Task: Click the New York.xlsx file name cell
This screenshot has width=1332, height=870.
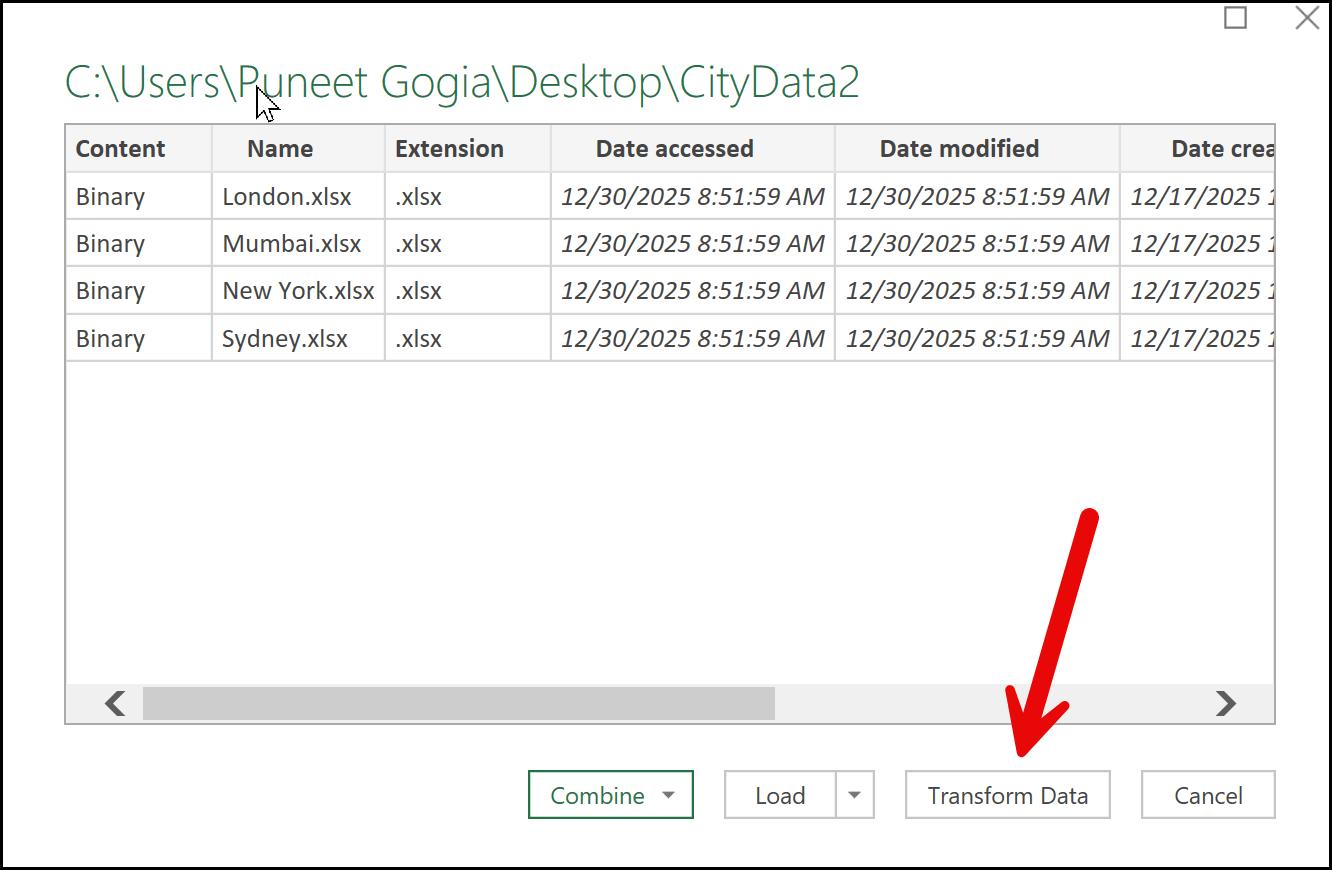Action: (x=298, y=291)
